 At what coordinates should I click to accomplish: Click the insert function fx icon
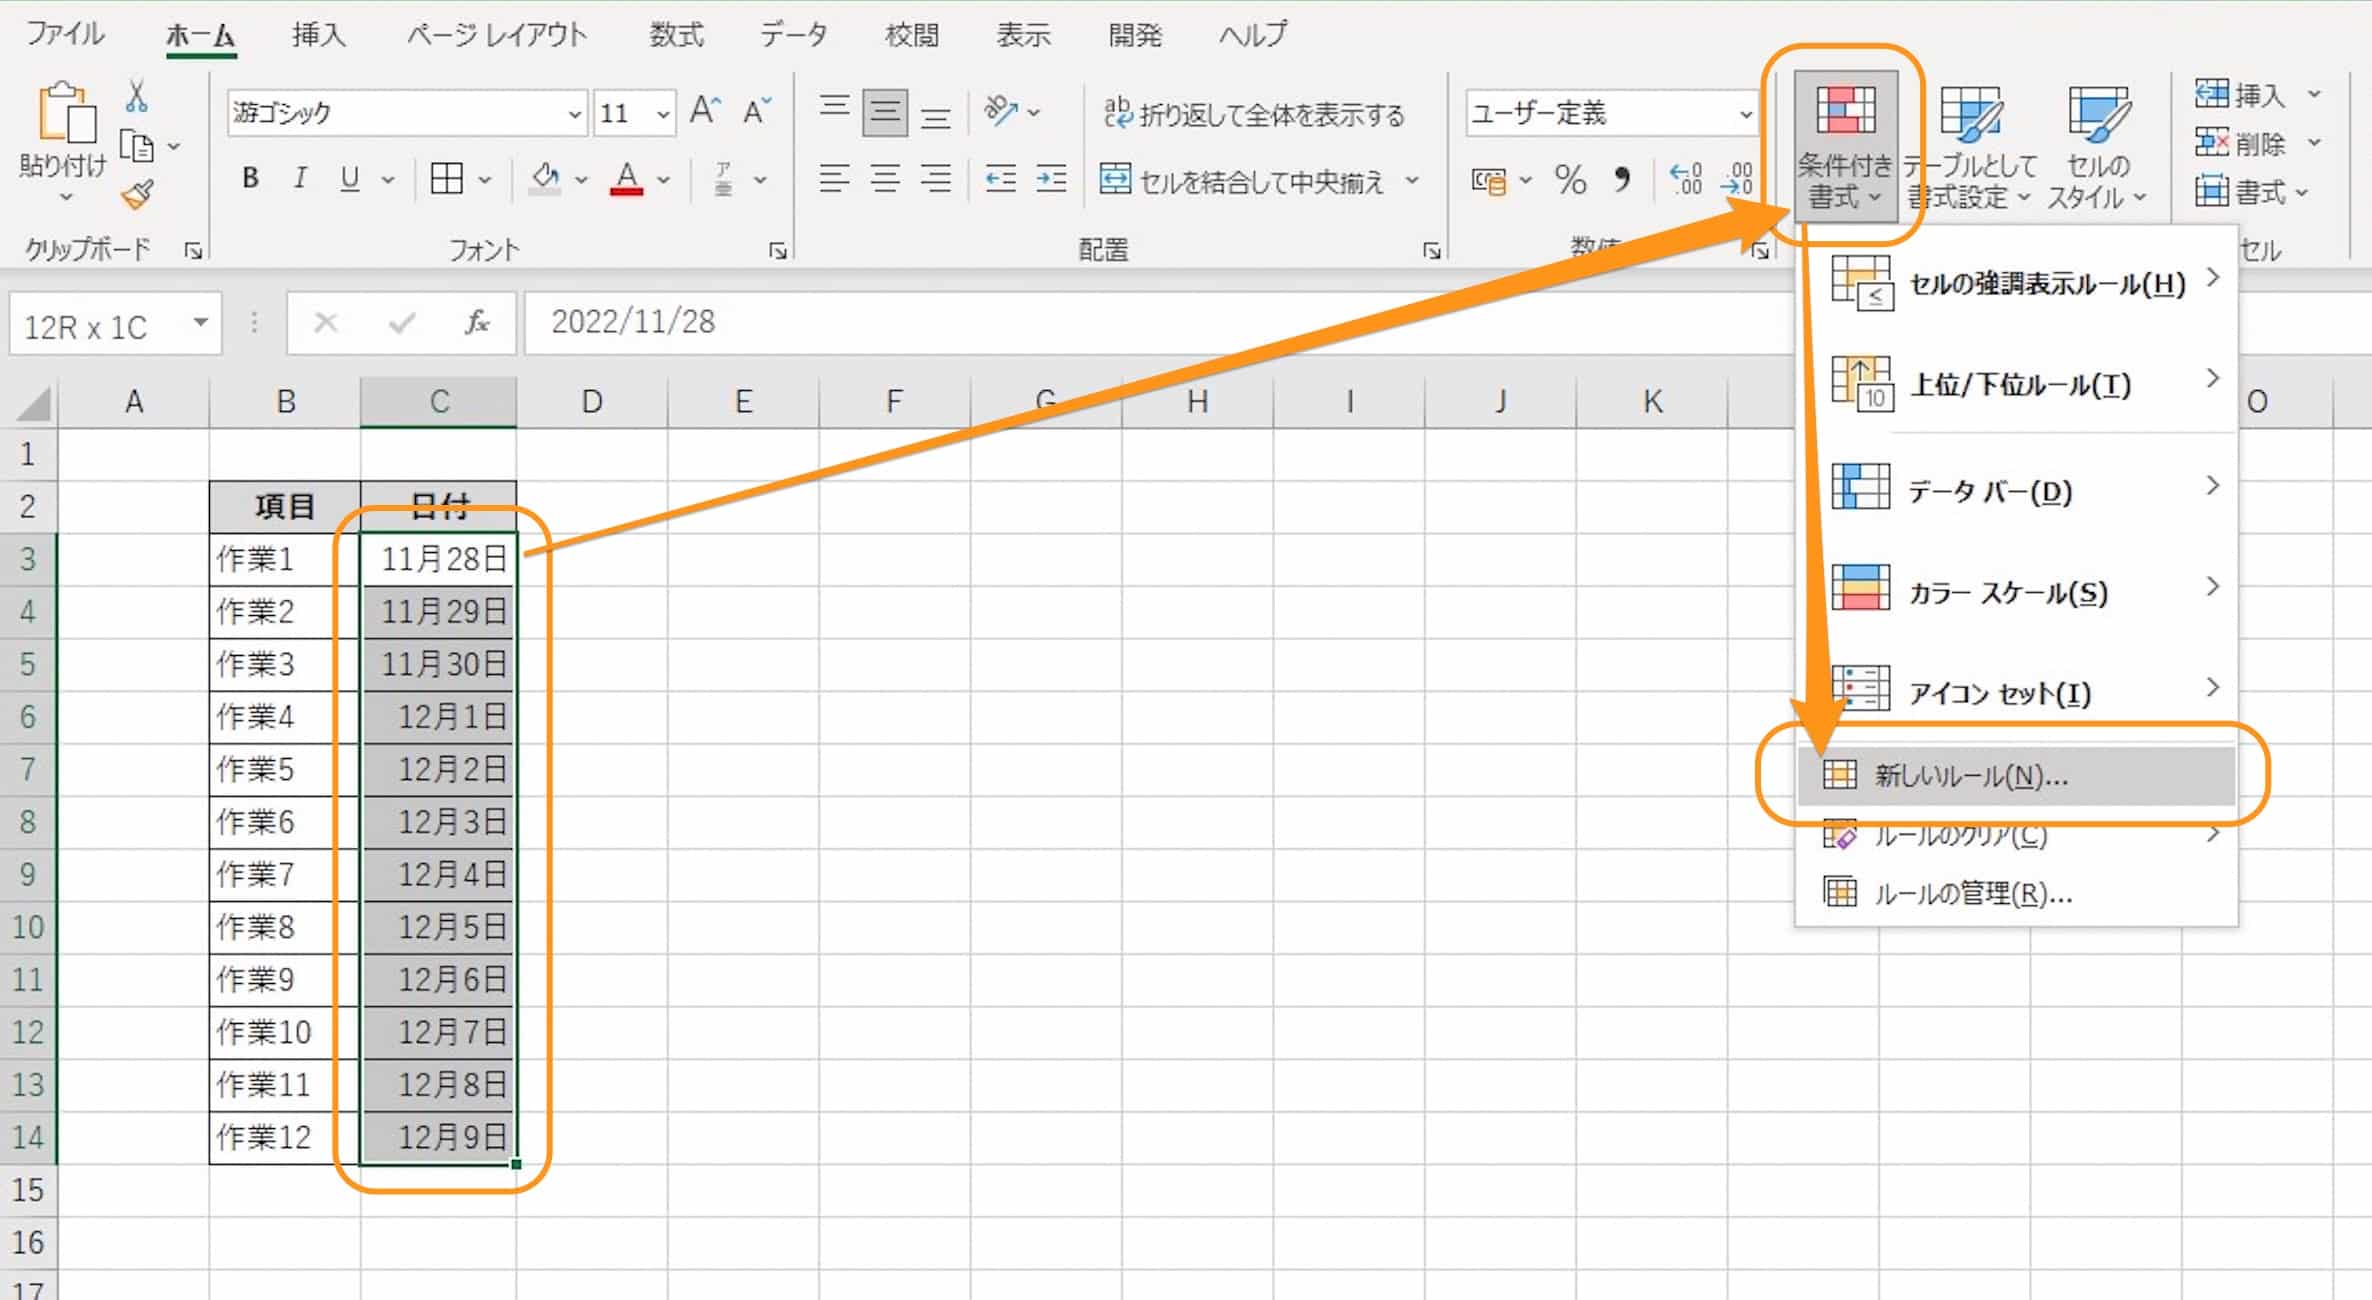click(476, 322)
